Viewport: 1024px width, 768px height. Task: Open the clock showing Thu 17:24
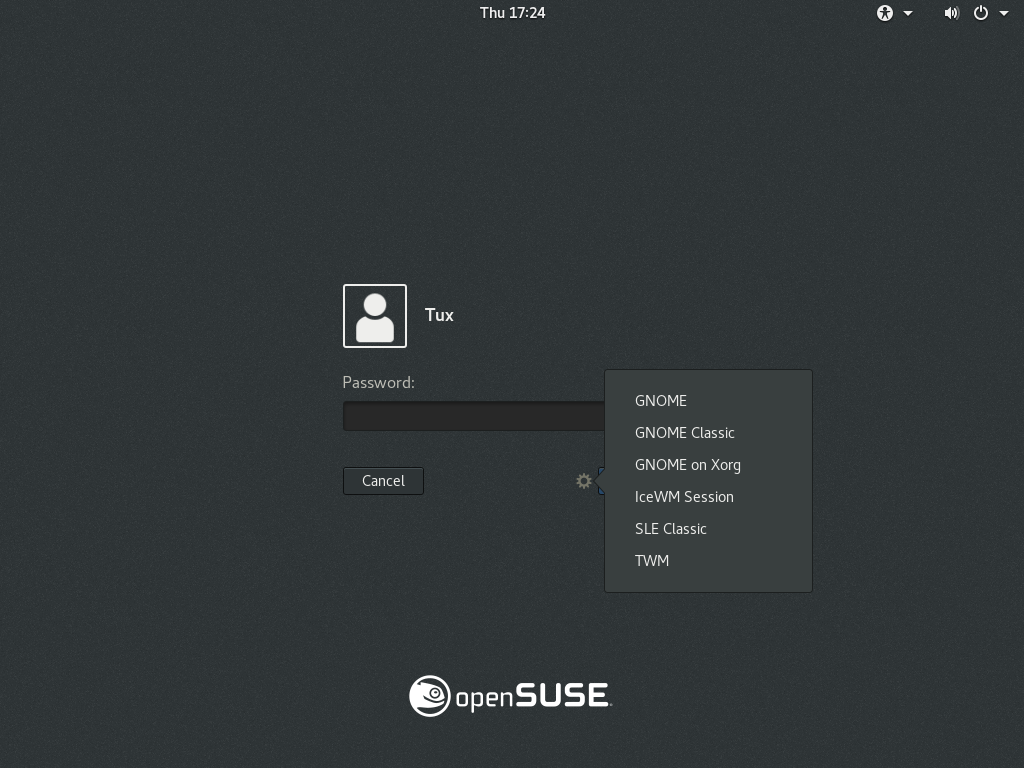[x=513, y=13]
